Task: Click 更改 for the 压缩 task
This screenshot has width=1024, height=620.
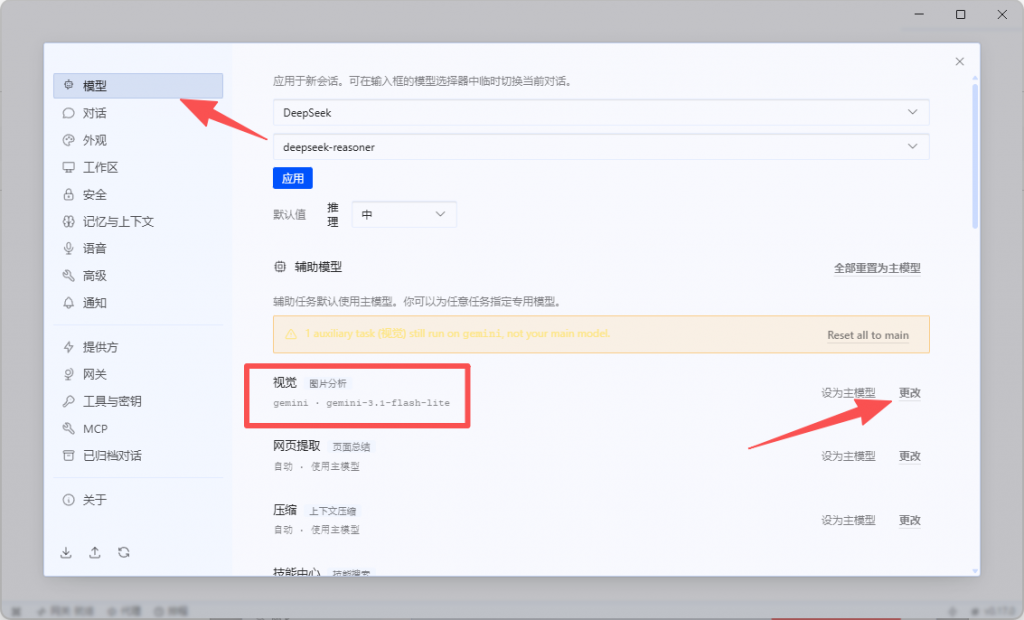Action: [910, 520]
